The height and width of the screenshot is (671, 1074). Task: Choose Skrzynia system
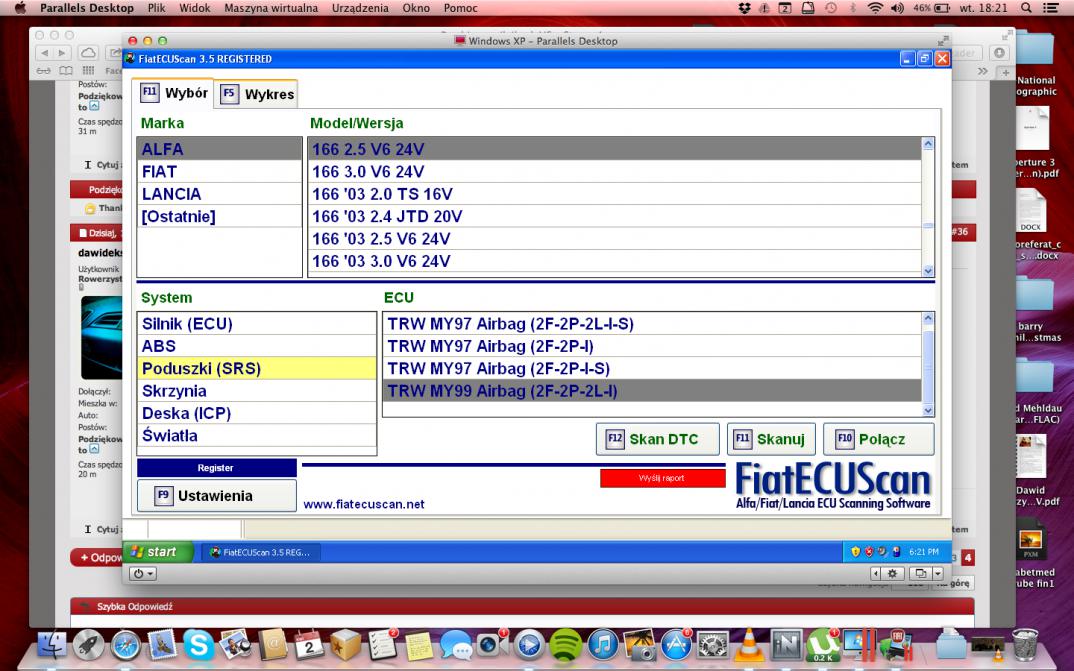pos(257,390)
